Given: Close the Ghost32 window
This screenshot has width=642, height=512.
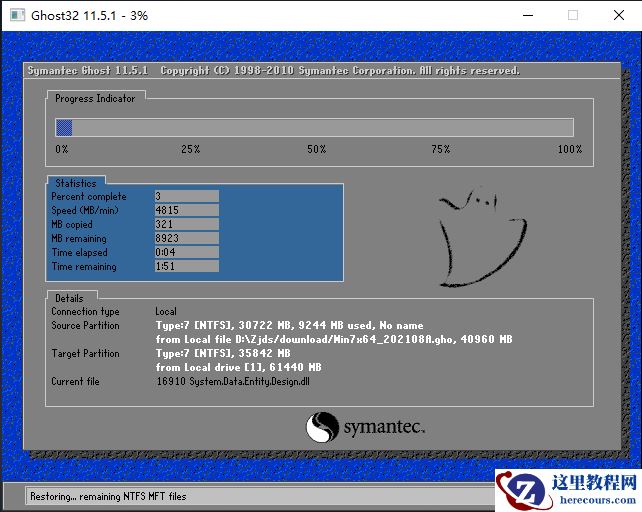Looking at the screenshot, I should pos(619,15).
